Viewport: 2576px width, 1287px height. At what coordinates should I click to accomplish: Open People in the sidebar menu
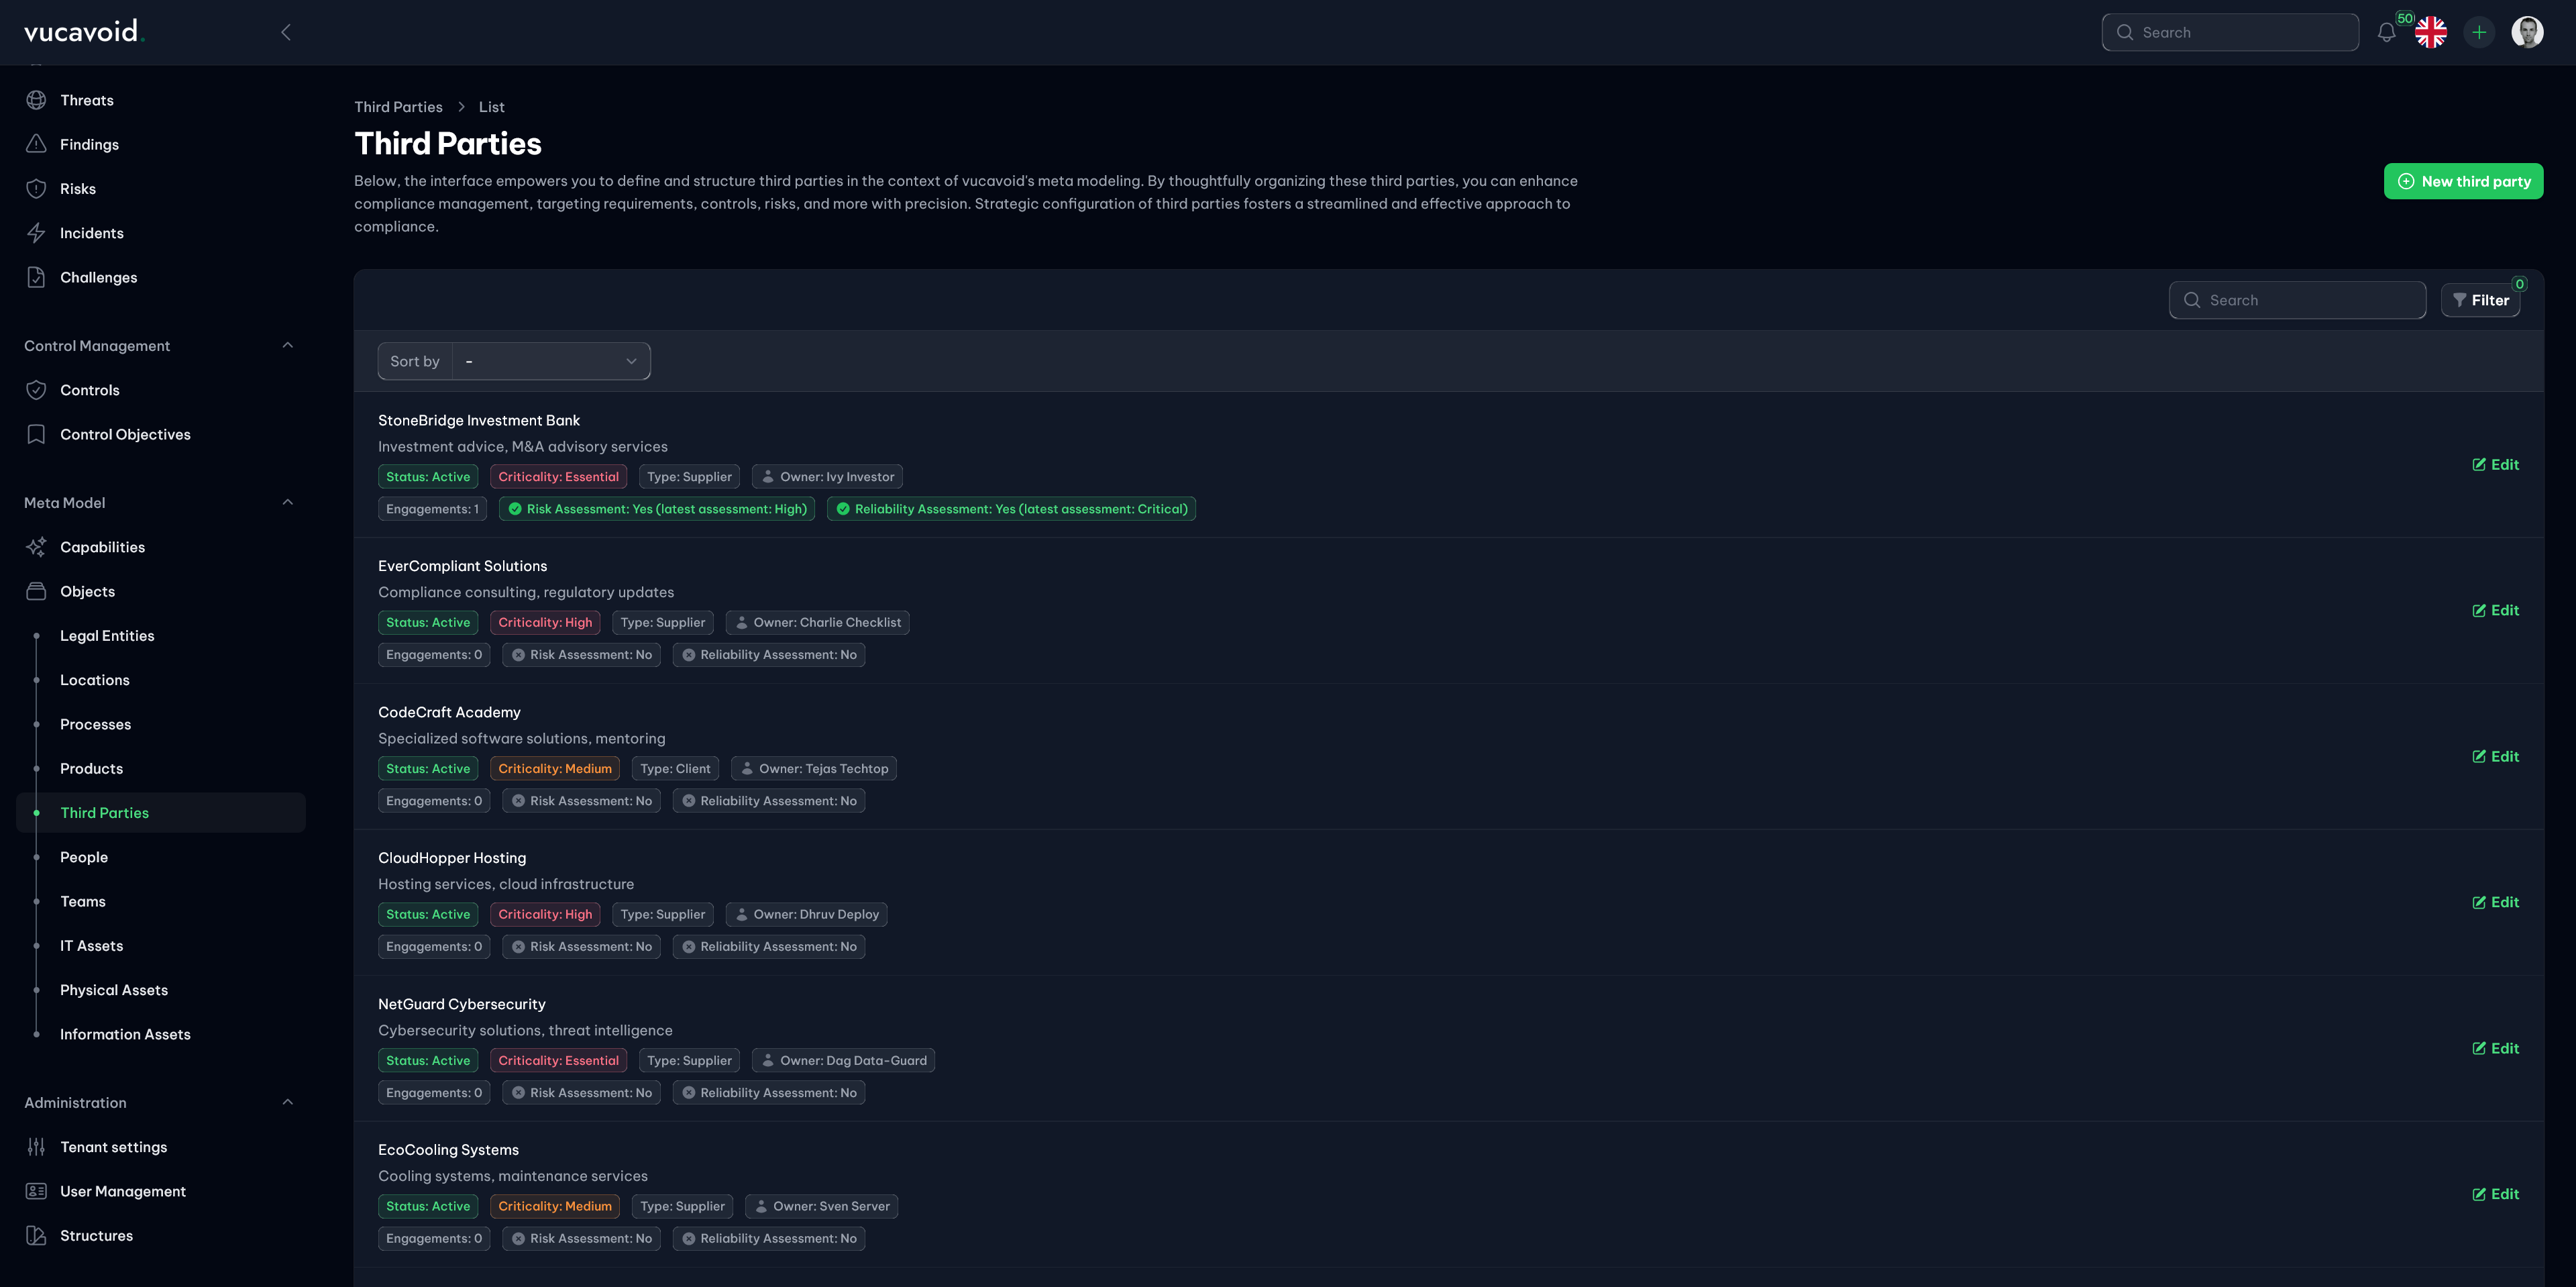click(x=84, y=857)
